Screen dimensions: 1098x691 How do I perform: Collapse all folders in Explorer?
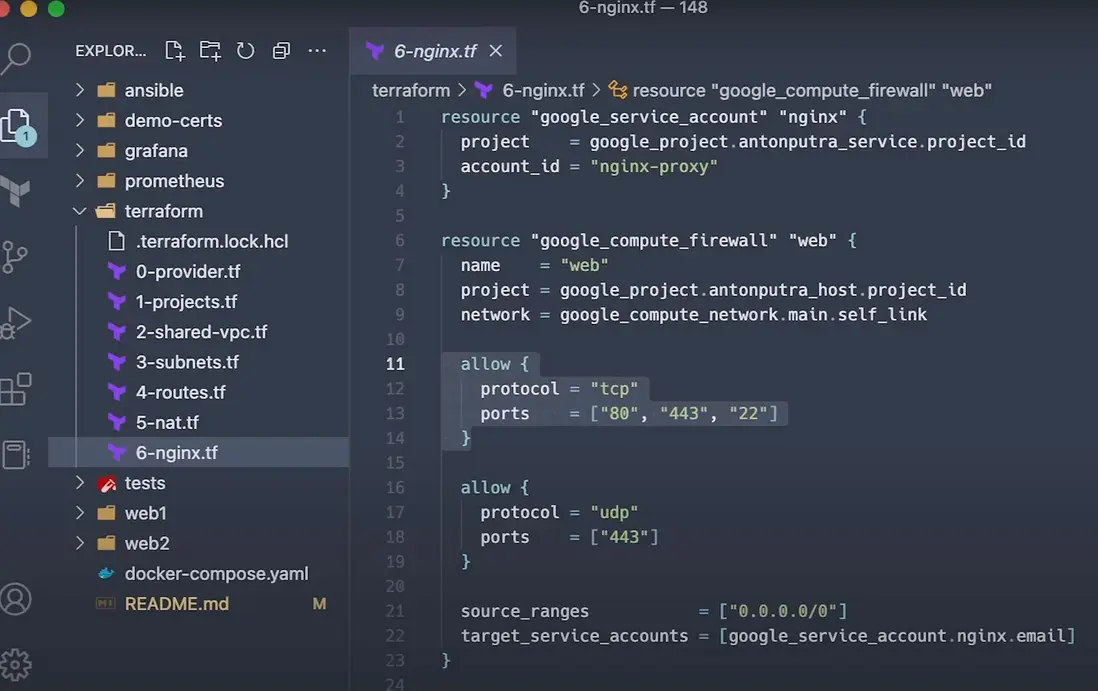[282, 51]
